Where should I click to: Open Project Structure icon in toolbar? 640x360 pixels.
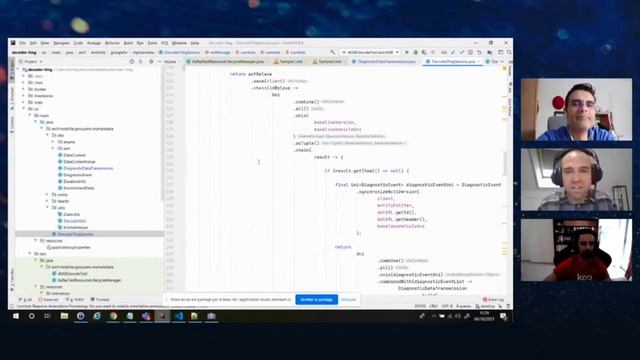(x=489, y=52)
